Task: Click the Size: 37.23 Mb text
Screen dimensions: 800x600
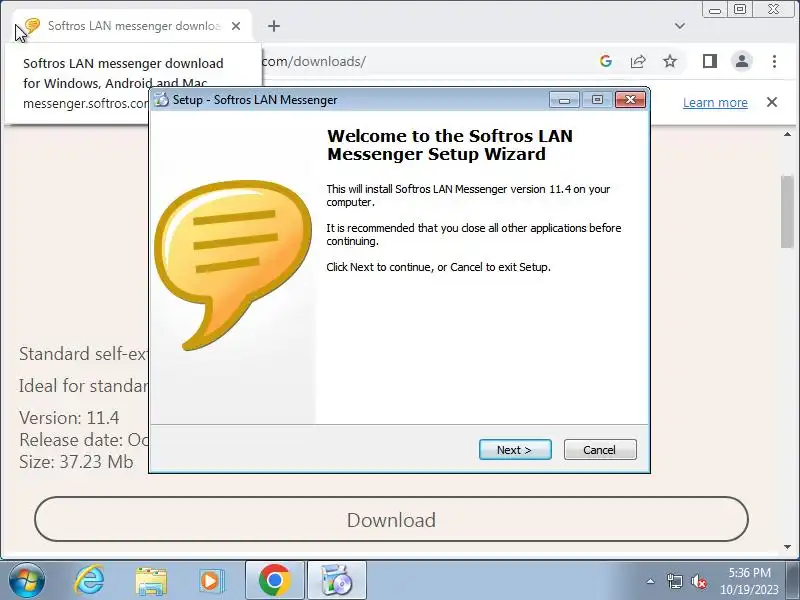Action: (77, 462)
